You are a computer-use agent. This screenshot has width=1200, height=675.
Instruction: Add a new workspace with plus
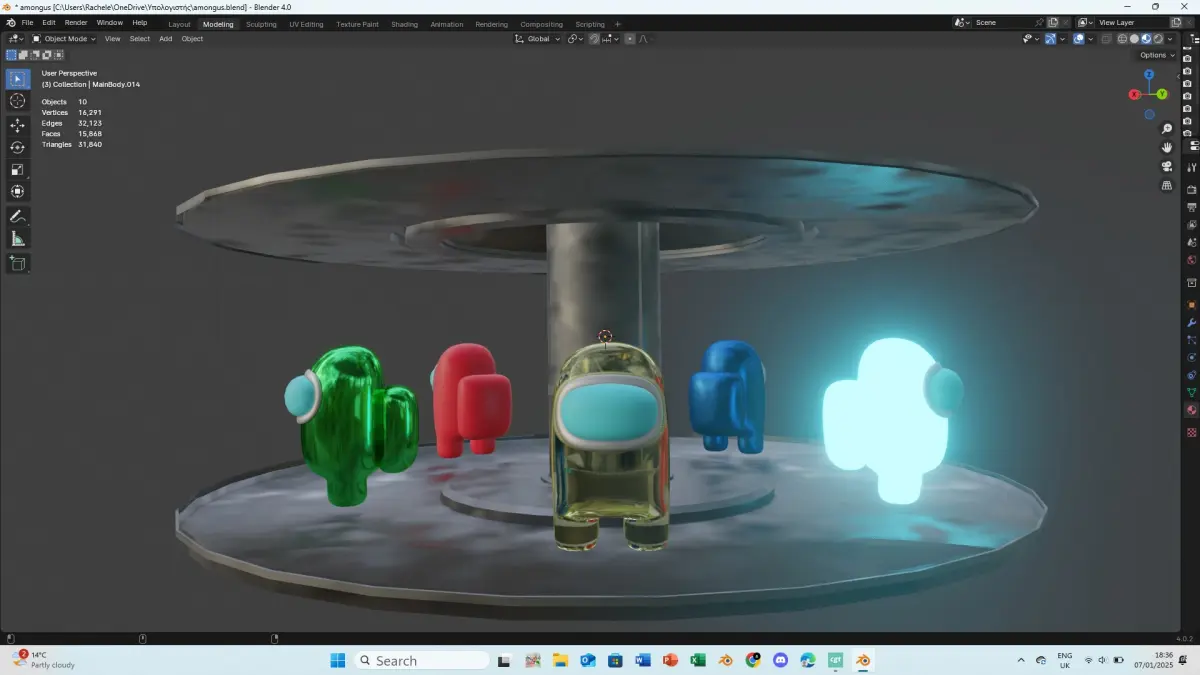point(617,24)
